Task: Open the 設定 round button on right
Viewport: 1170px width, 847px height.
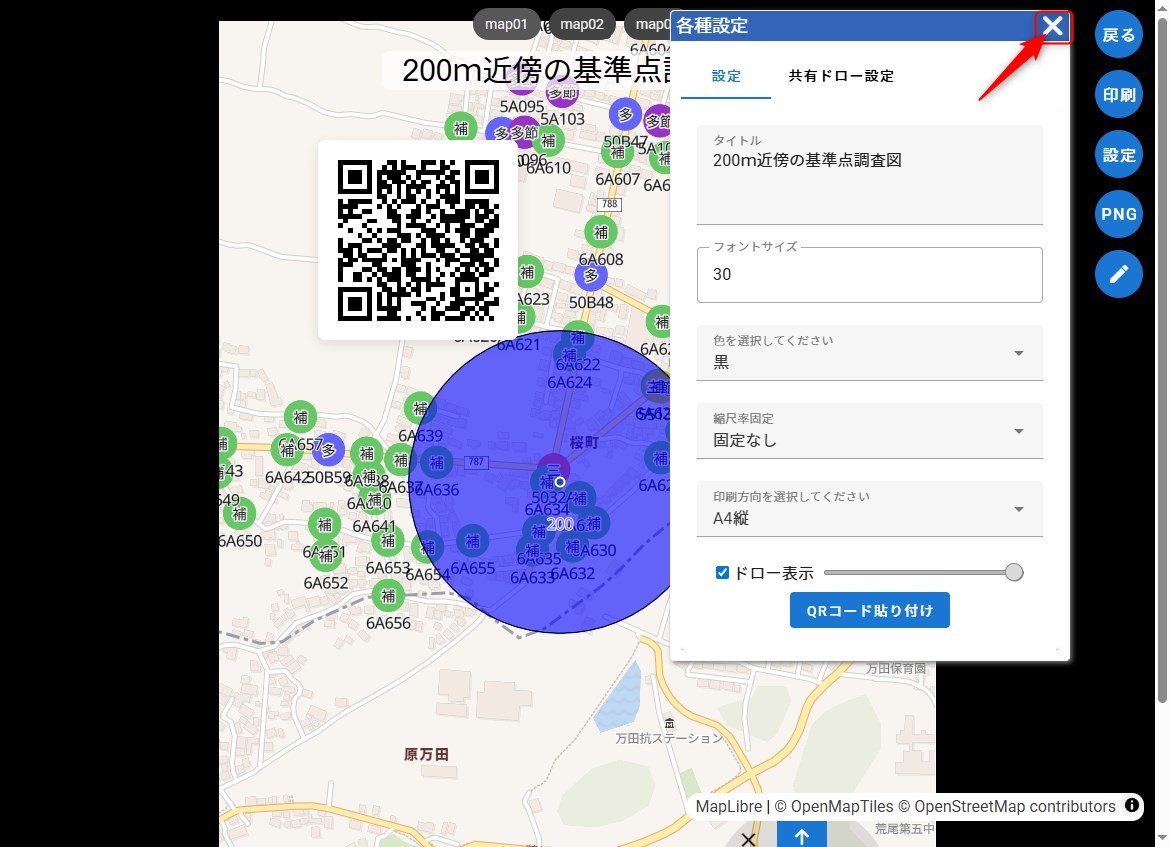Action: pos(1118,155)
